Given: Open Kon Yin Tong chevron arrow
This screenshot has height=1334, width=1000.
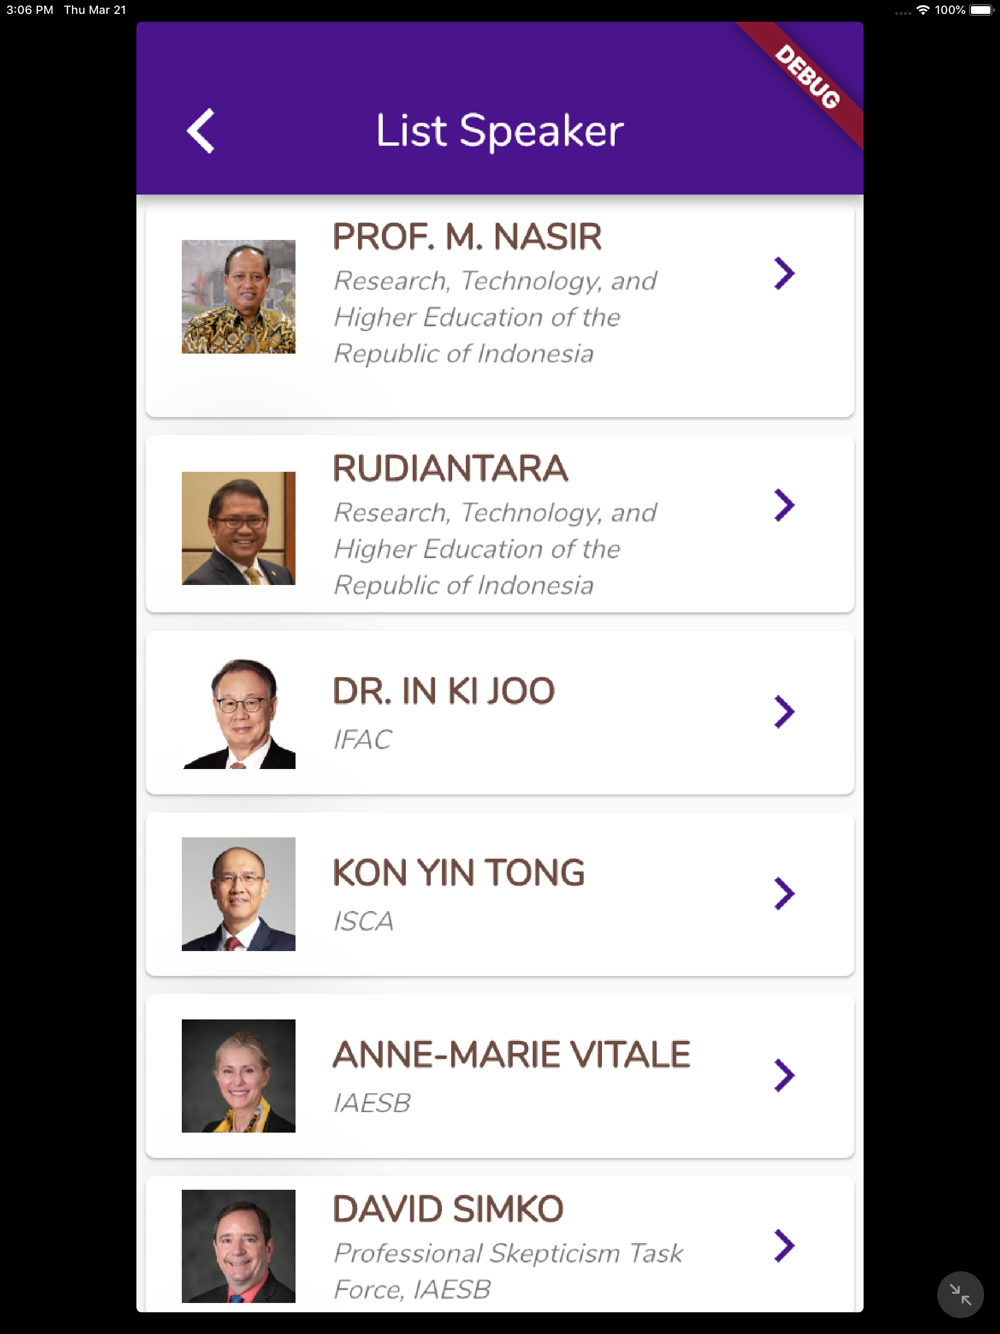Looking at the screenshot, I should coord(784,893).
